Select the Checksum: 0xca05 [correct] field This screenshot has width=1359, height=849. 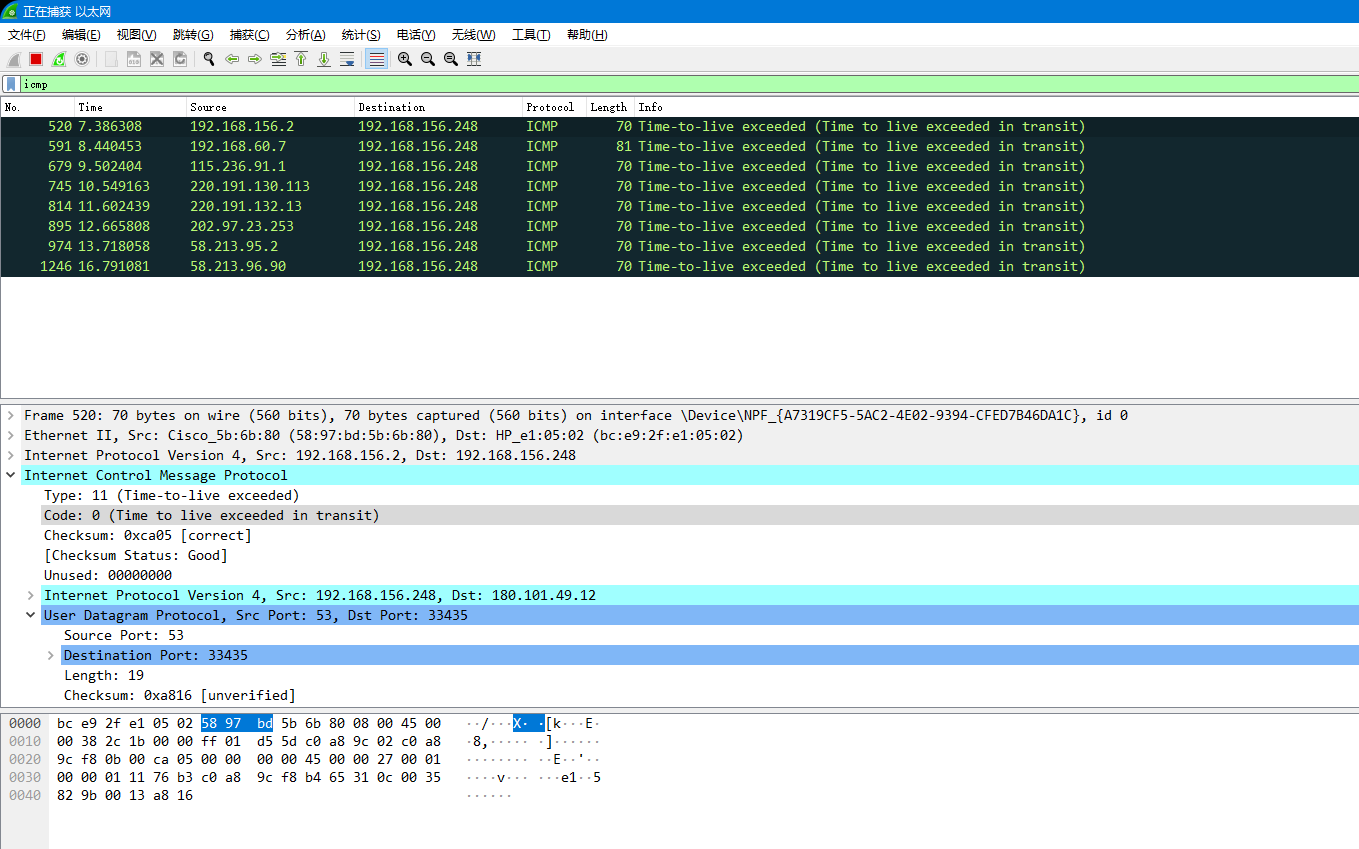click(x=147, y=535)
